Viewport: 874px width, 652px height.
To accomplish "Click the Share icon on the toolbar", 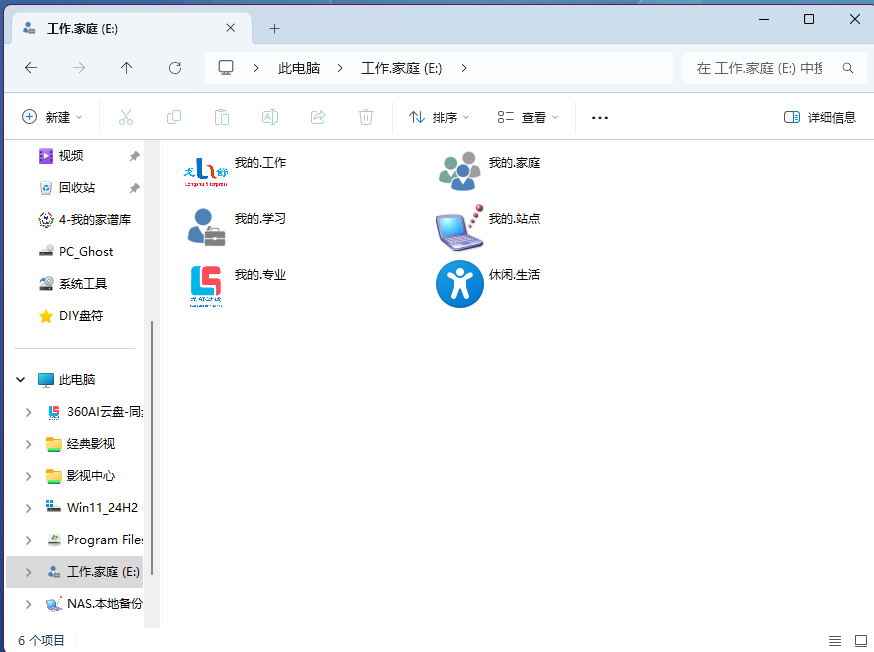I will click(317, 117).
